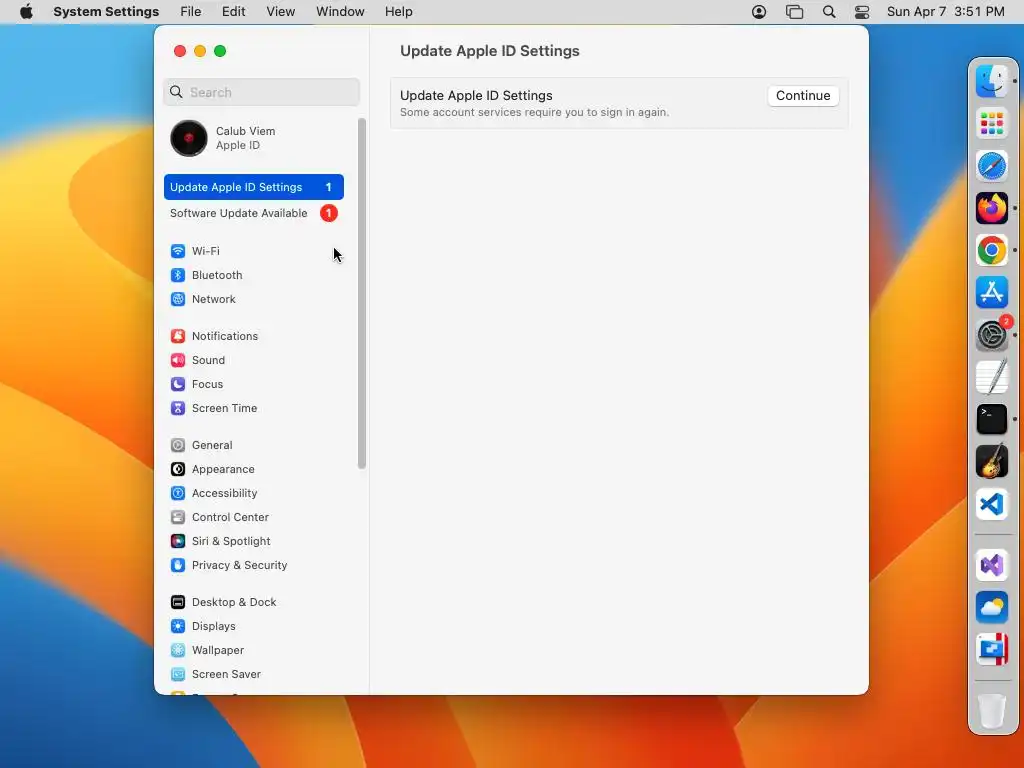Viewport: 1024px width, 768px height.
Task: Open Desktop & Dock icon
Action: [x=178, y=602]
